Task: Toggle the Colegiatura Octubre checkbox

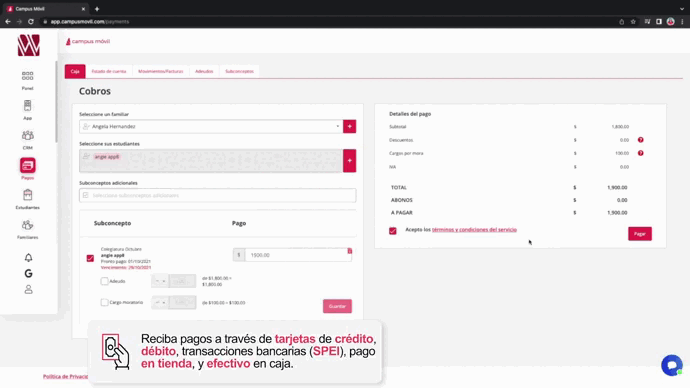Action: click(x=90, y=258)
